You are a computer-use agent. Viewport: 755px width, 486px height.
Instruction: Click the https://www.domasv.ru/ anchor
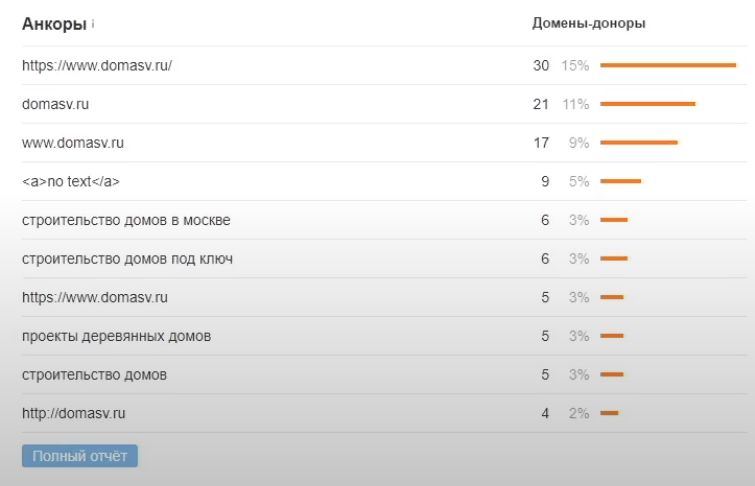coord(97,66)
